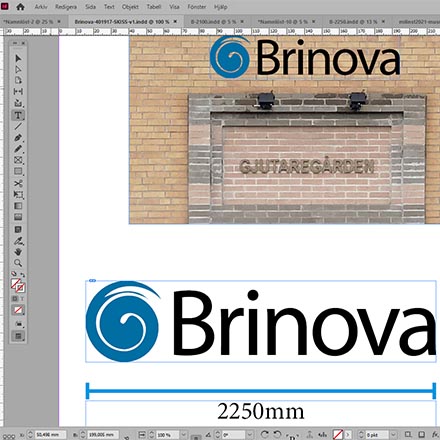Click the rotate 90° clockwise icon
This screenshot has height=440, width=440.
click(265, 434)
